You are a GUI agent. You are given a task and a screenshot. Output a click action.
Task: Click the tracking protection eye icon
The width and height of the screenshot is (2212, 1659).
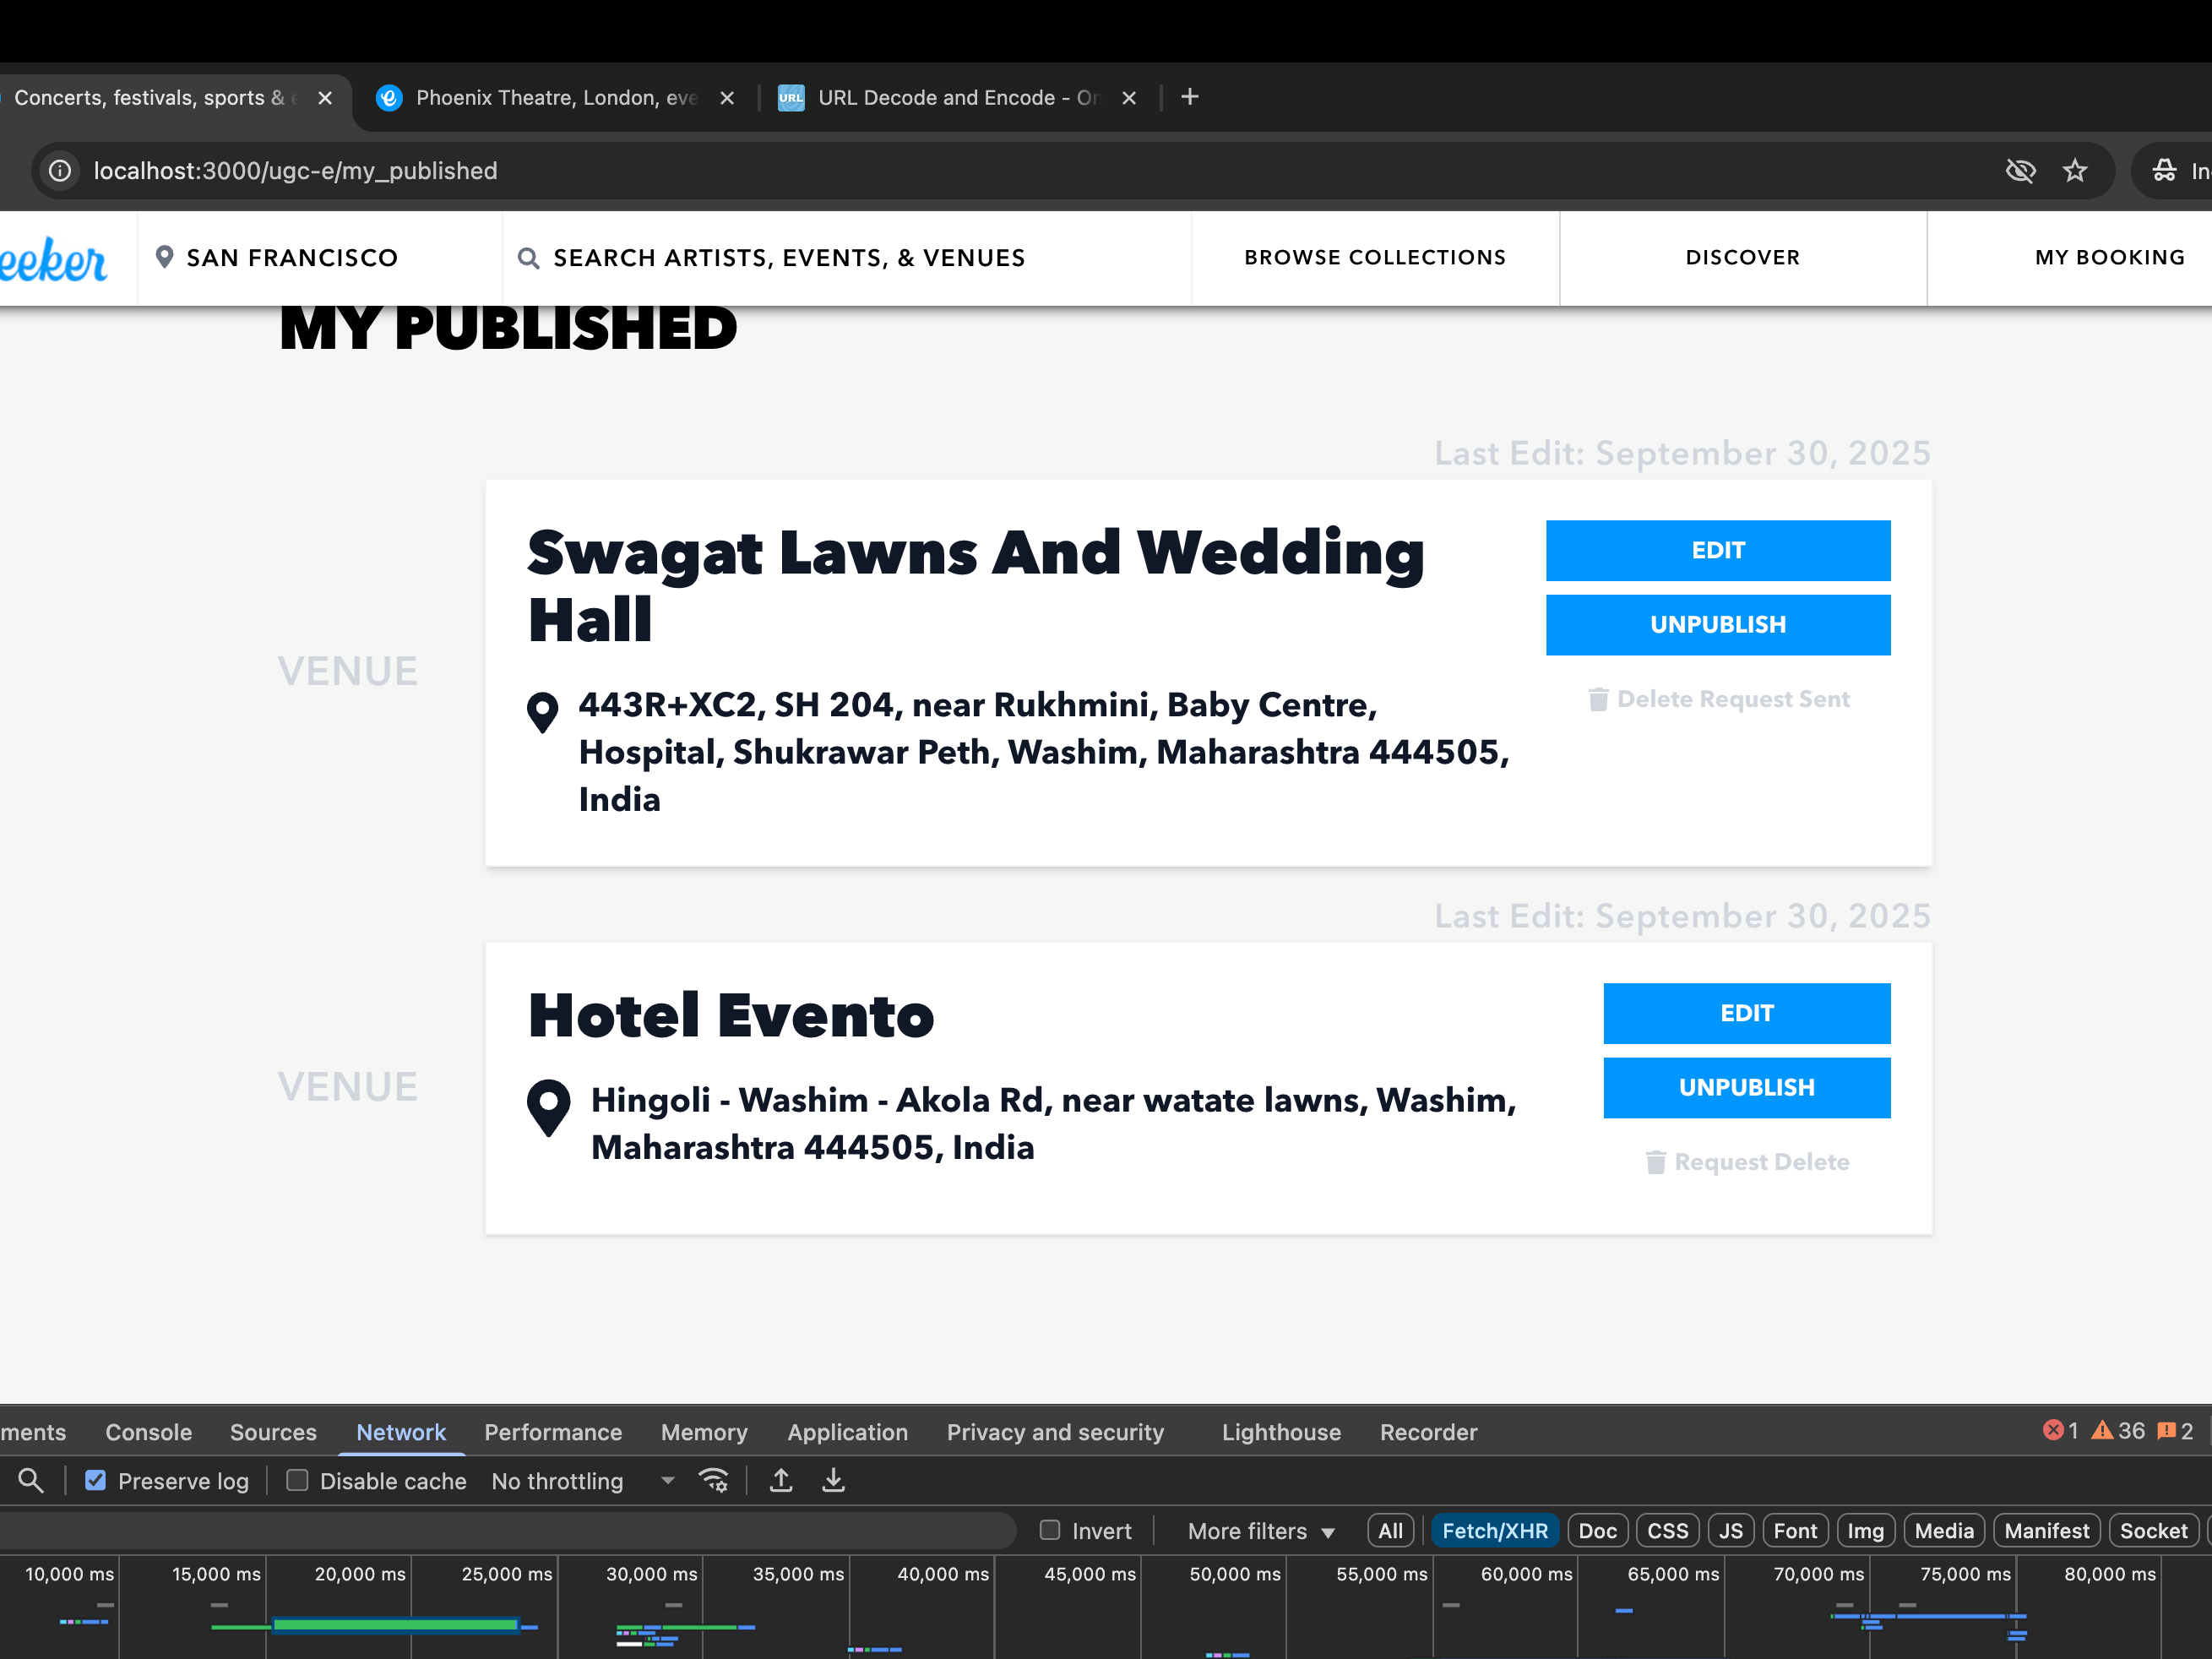(x=2020, y=171)
